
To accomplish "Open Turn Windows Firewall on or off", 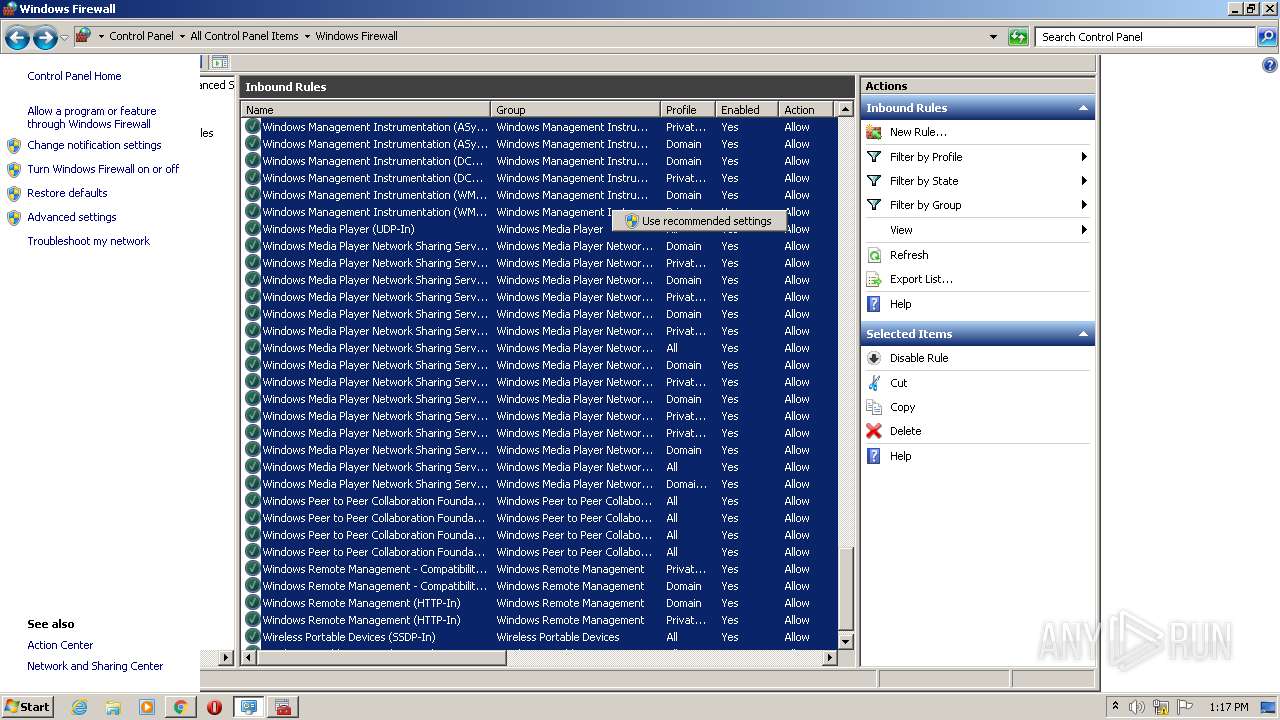I will pos(103,169).
